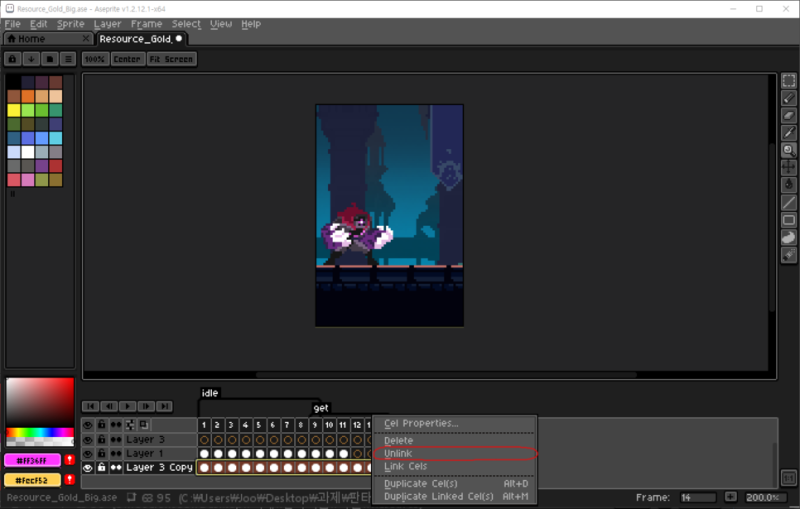
Task: Go to the previous frame
Action: [109, 406]
